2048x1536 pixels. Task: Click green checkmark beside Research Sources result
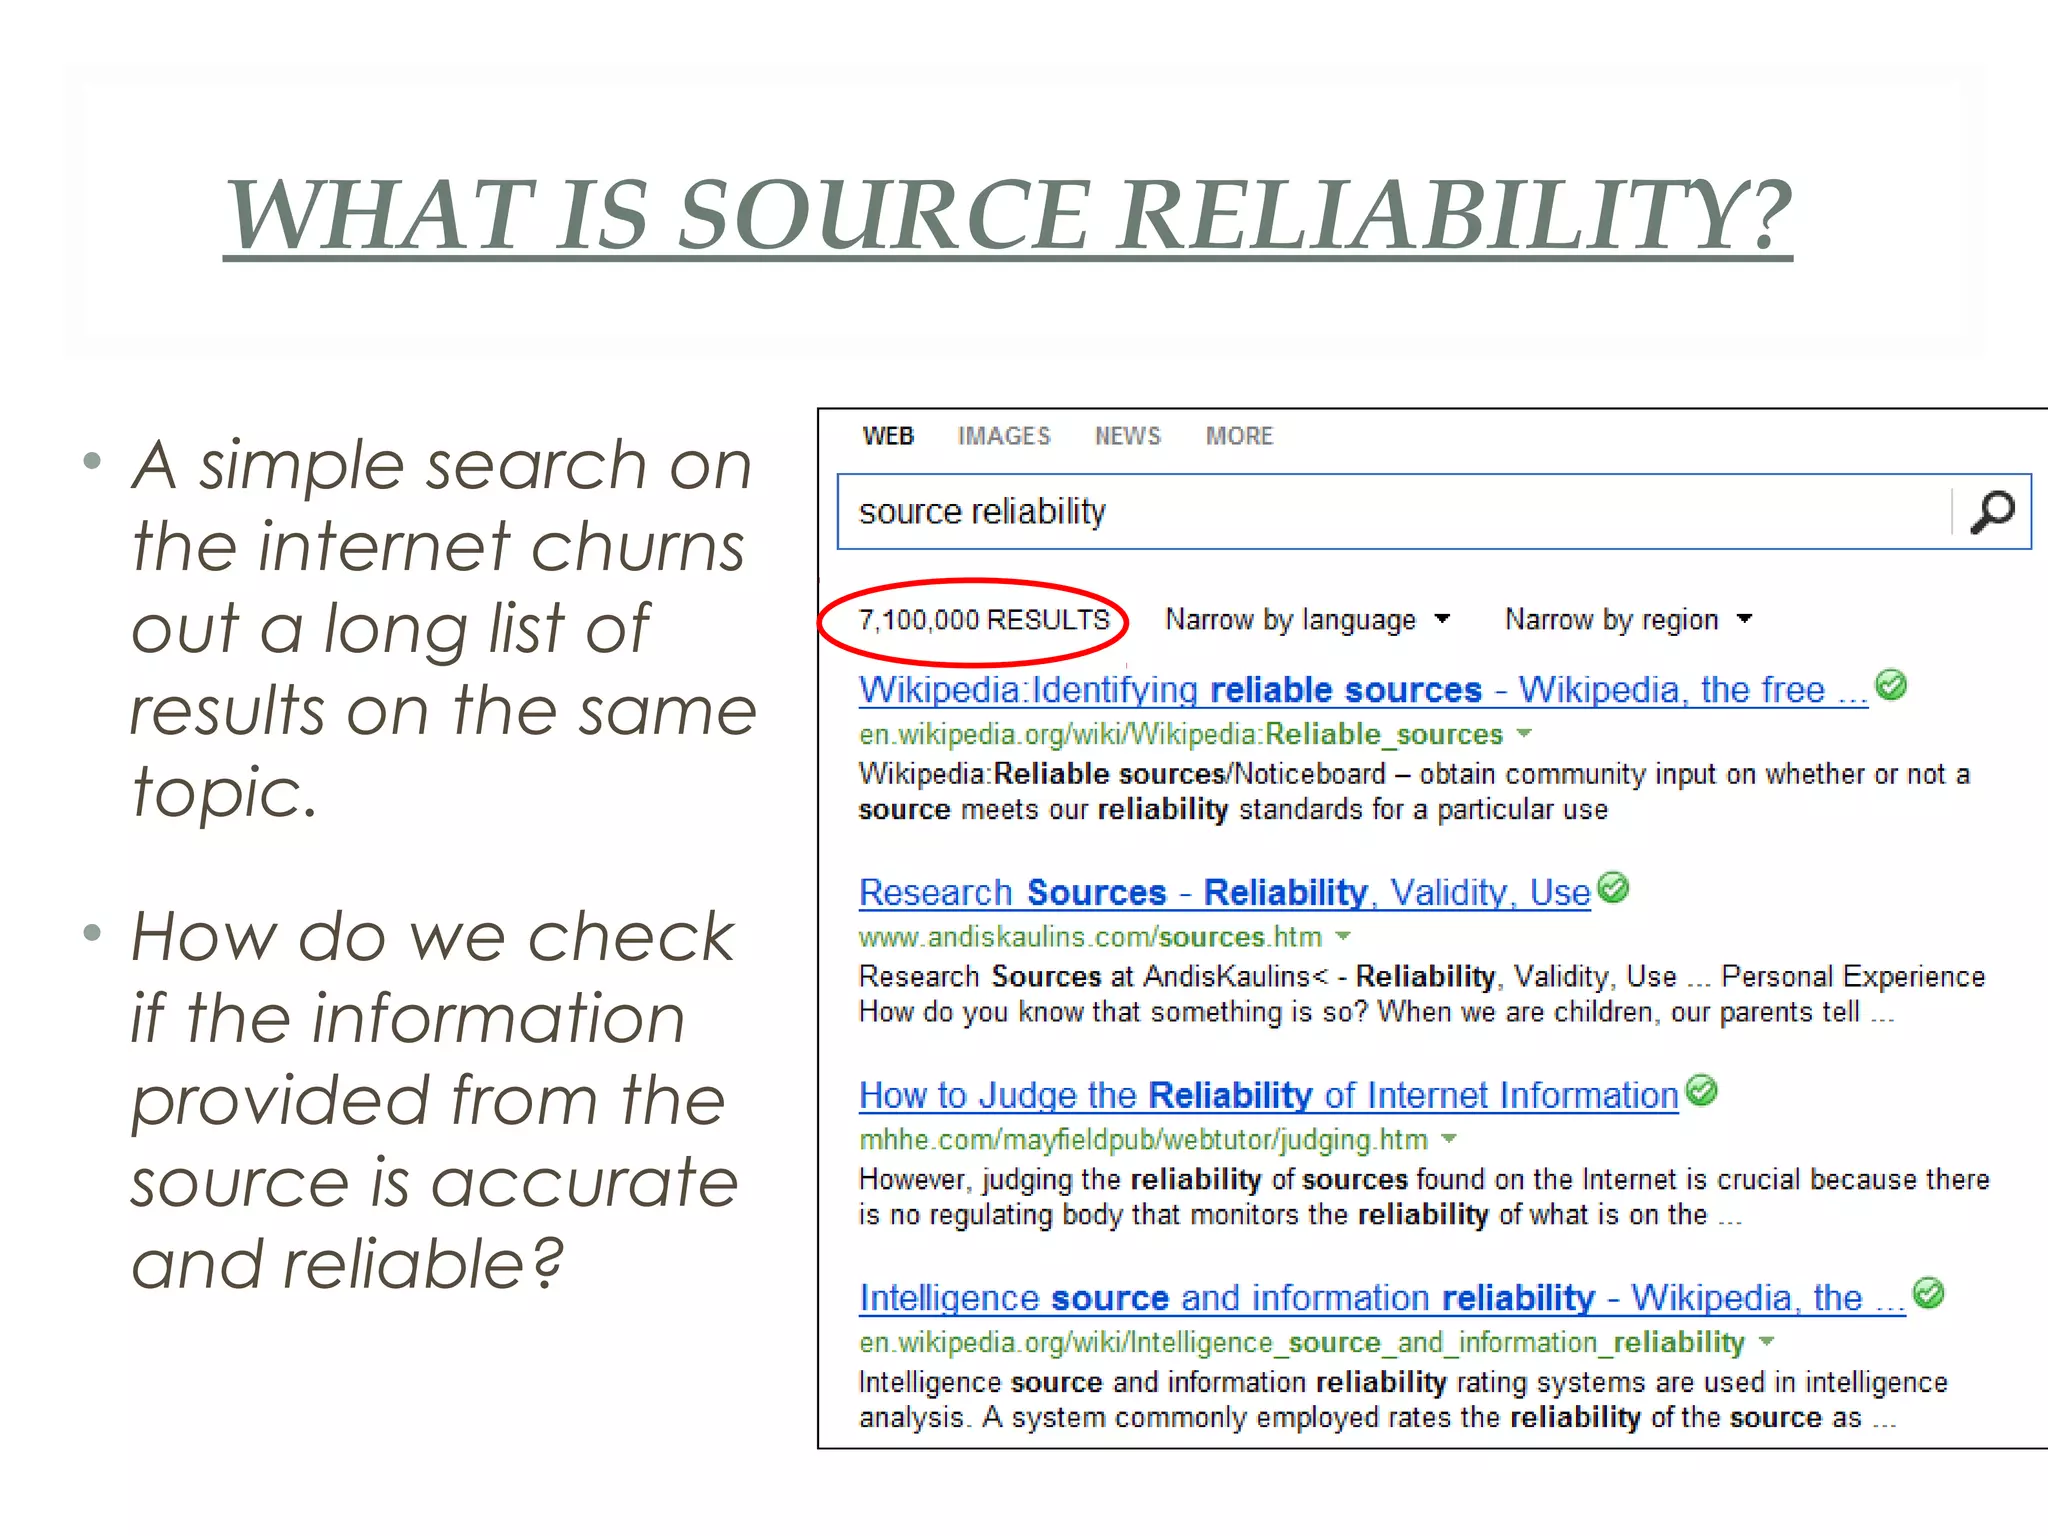[x=1613, y=888]
